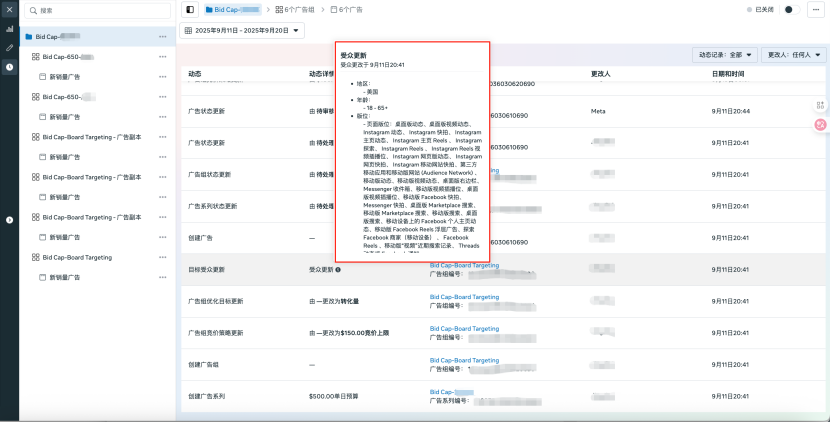Image resolution: width=830 pixels, height=422 pixels.
Task: Click the 广告组优化目标更新 activity cell
Action: coord(216,301)
